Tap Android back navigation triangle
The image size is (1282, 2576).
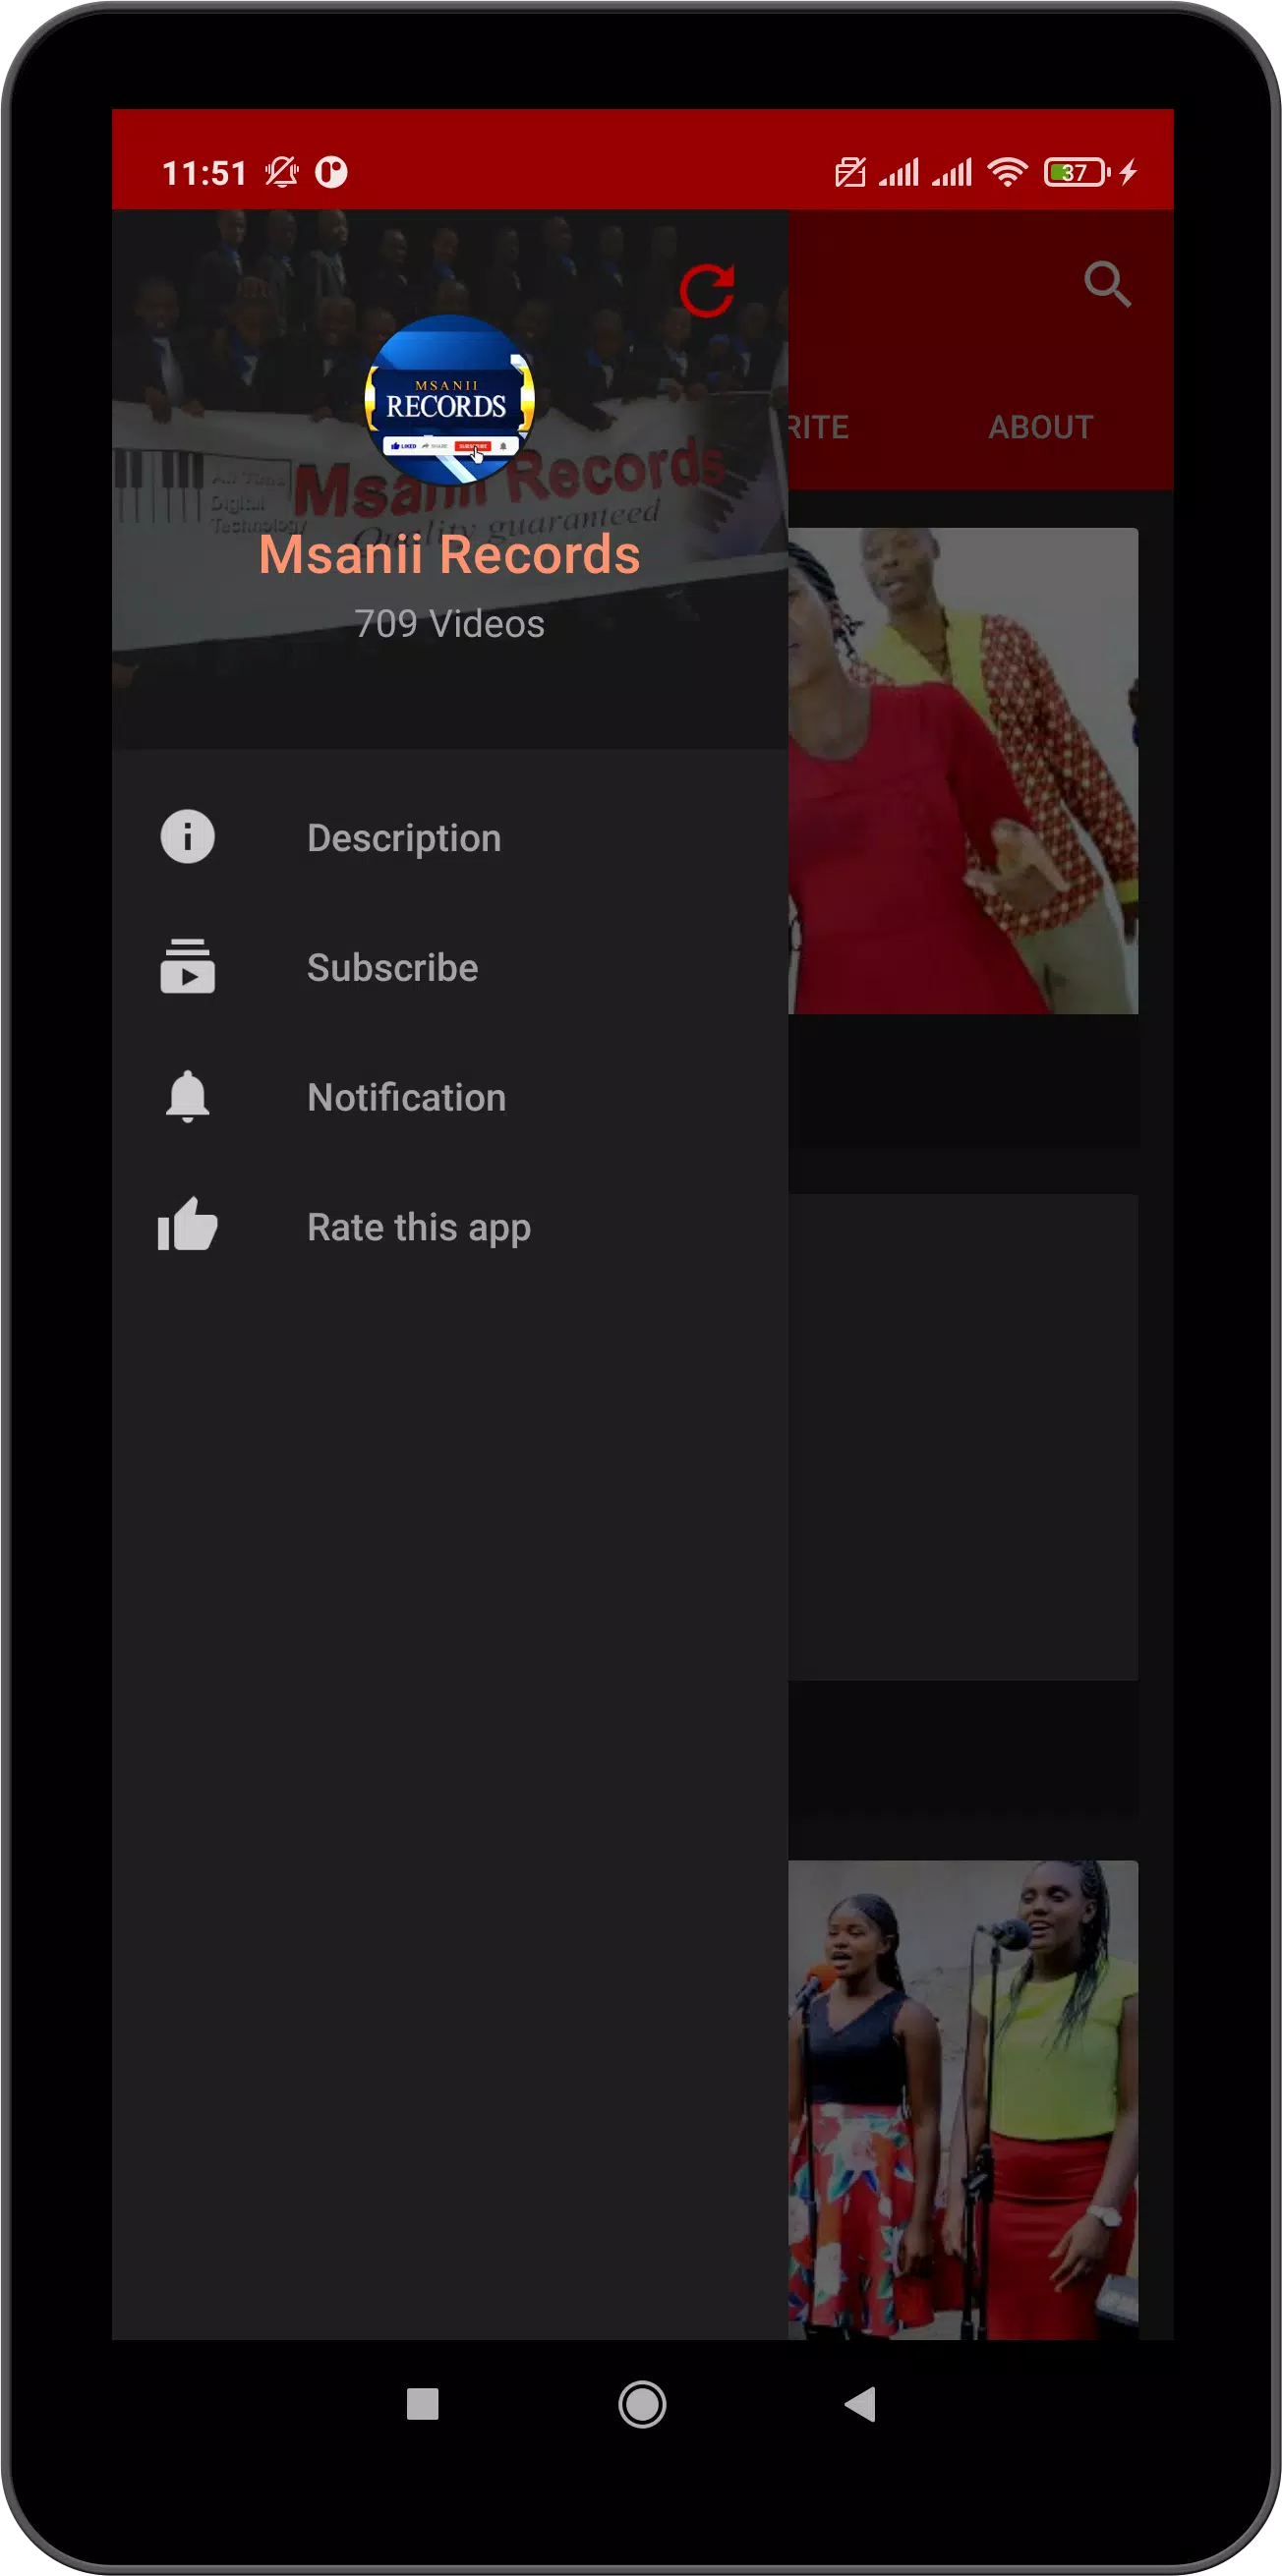click(860, 2403)
